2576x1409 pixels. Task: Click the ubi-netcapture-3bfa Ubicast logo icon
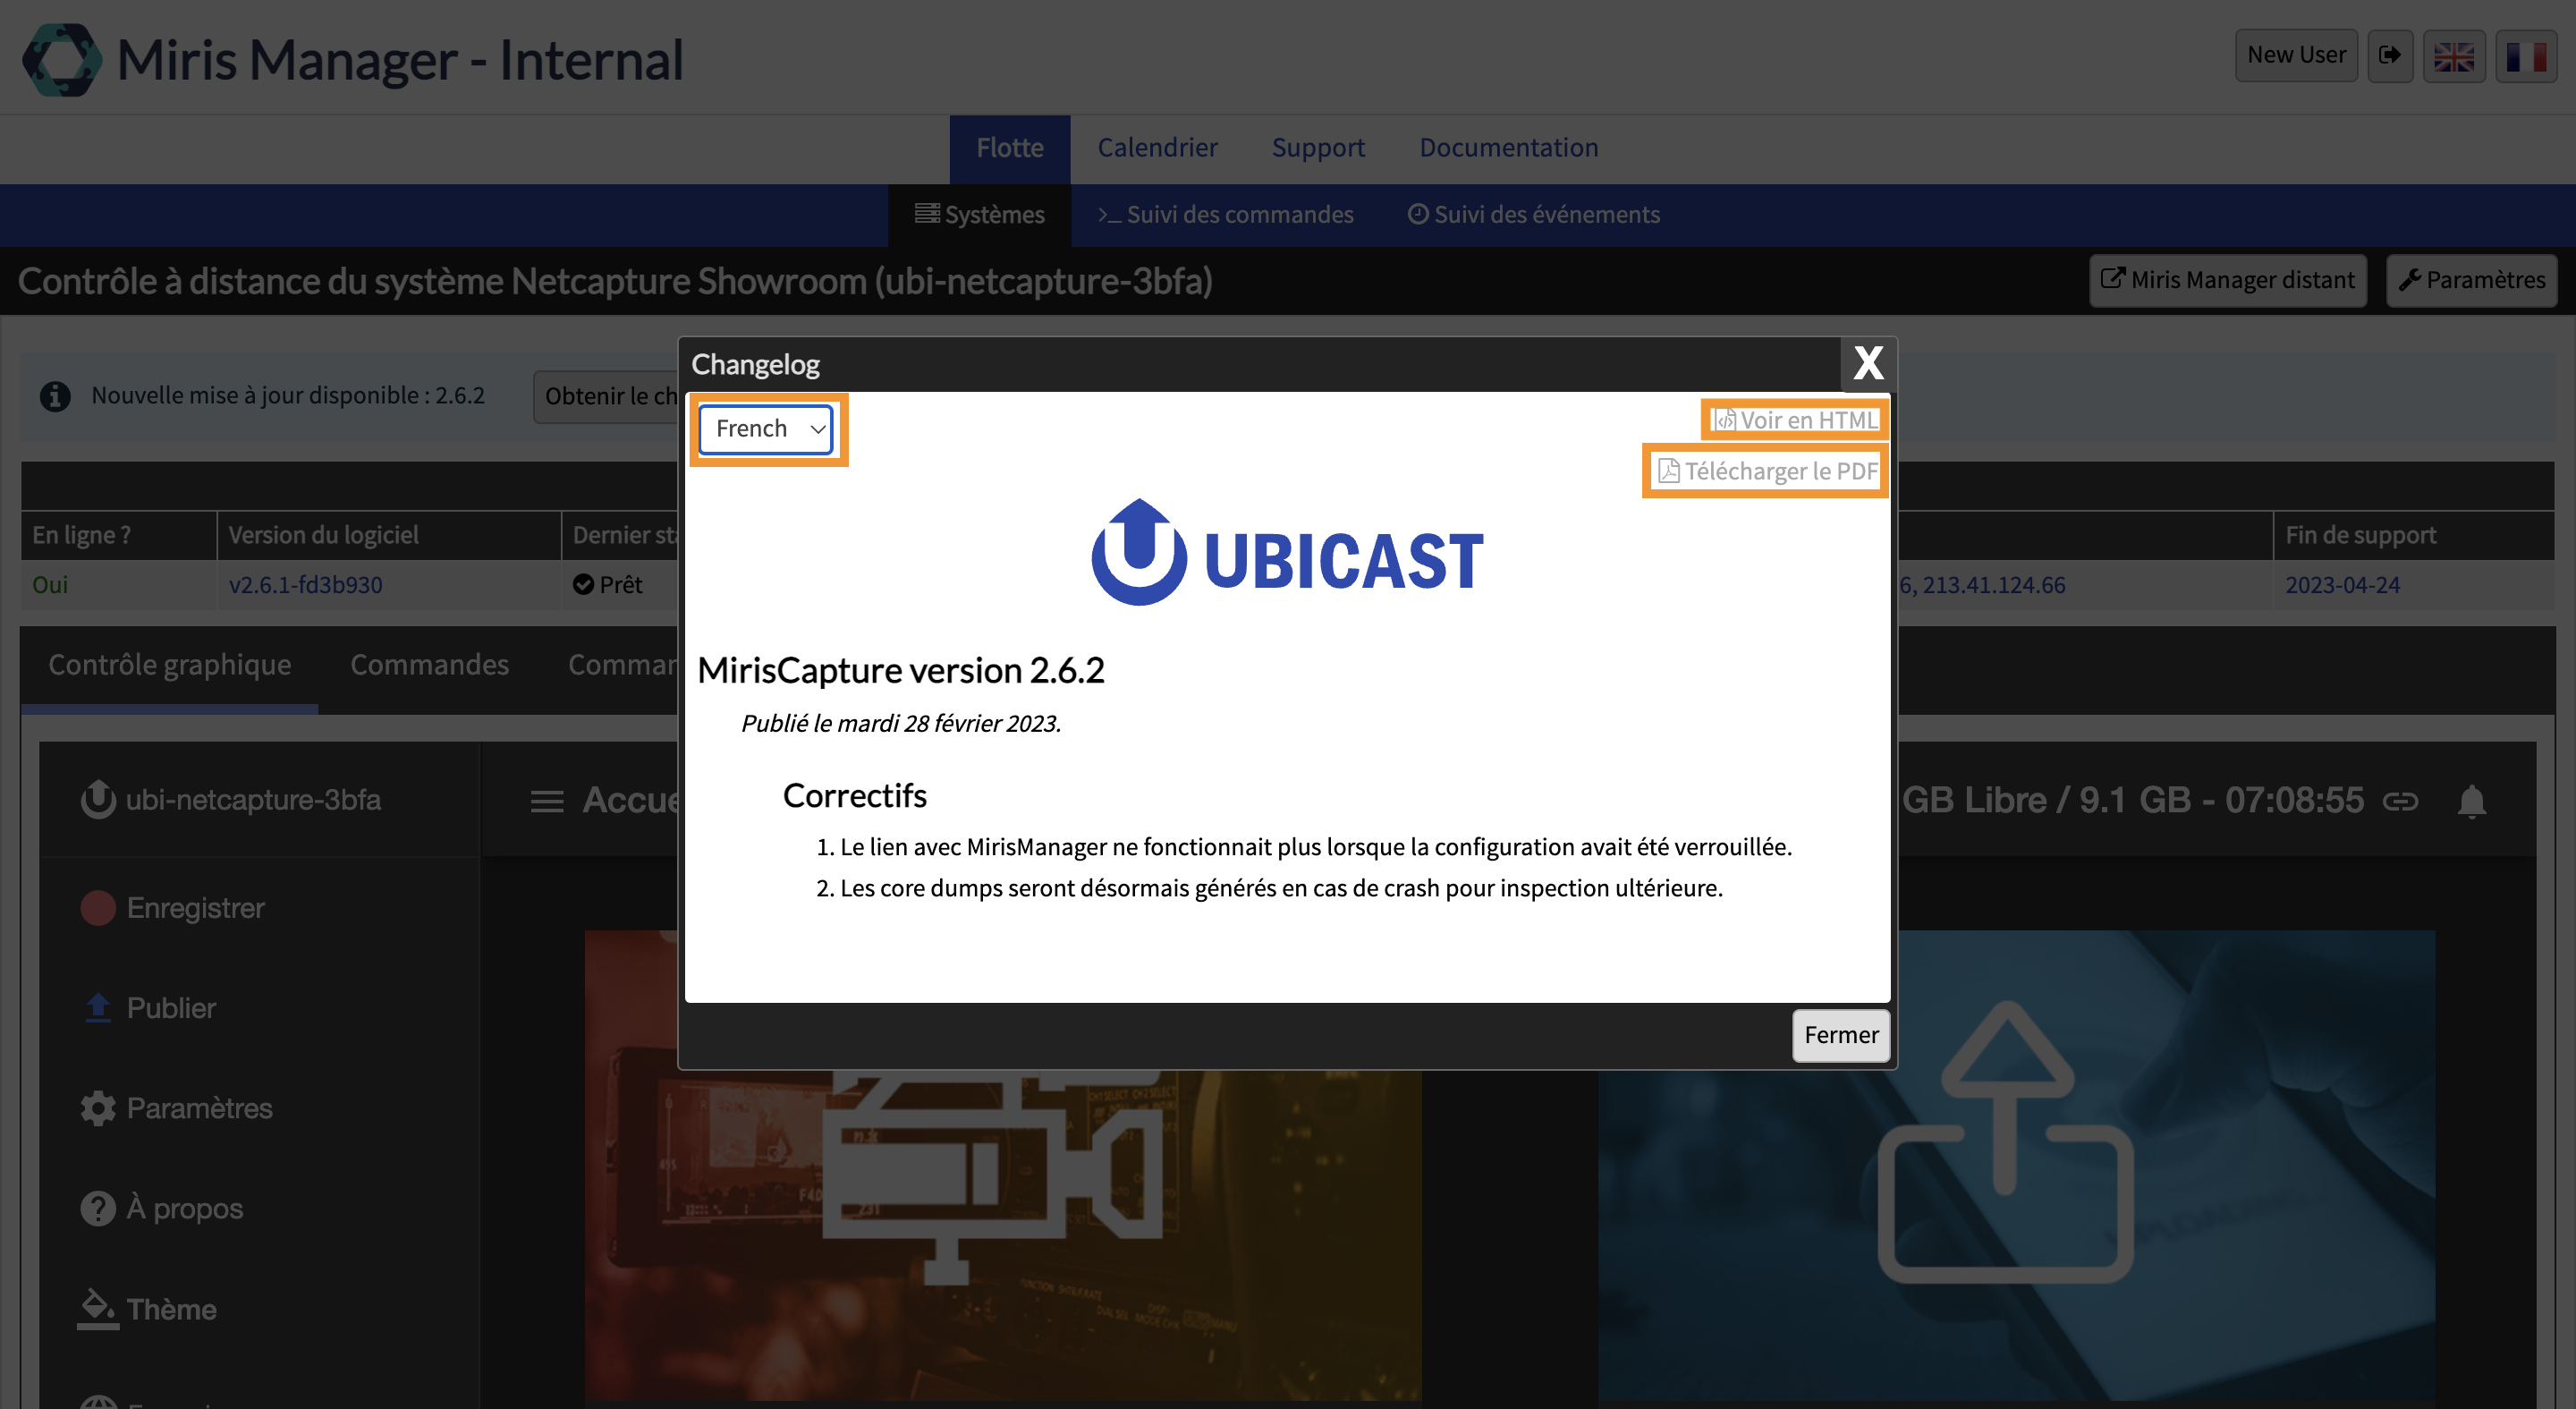tap(98, 799)
